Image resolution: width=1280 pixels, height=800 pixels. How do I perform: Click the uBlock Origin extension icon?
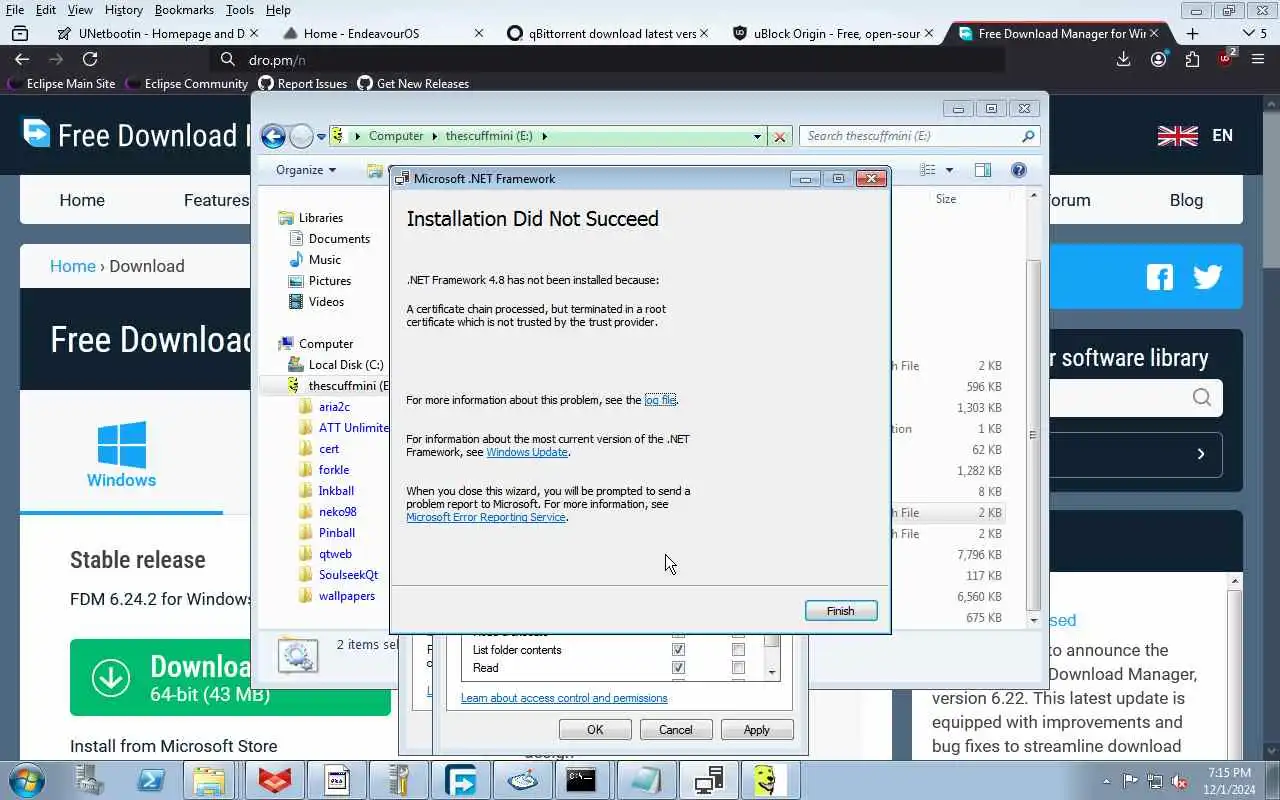pyautogui.click(x=1225, y=59)
